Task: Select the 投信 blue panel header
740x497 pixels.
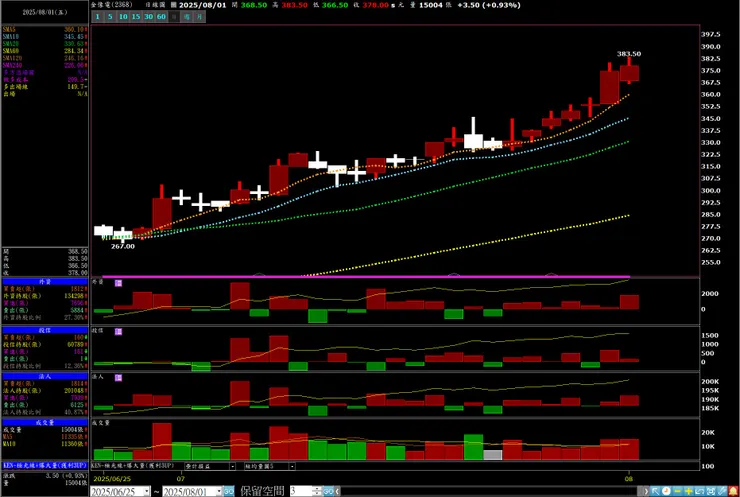Action: pos(45,330)
